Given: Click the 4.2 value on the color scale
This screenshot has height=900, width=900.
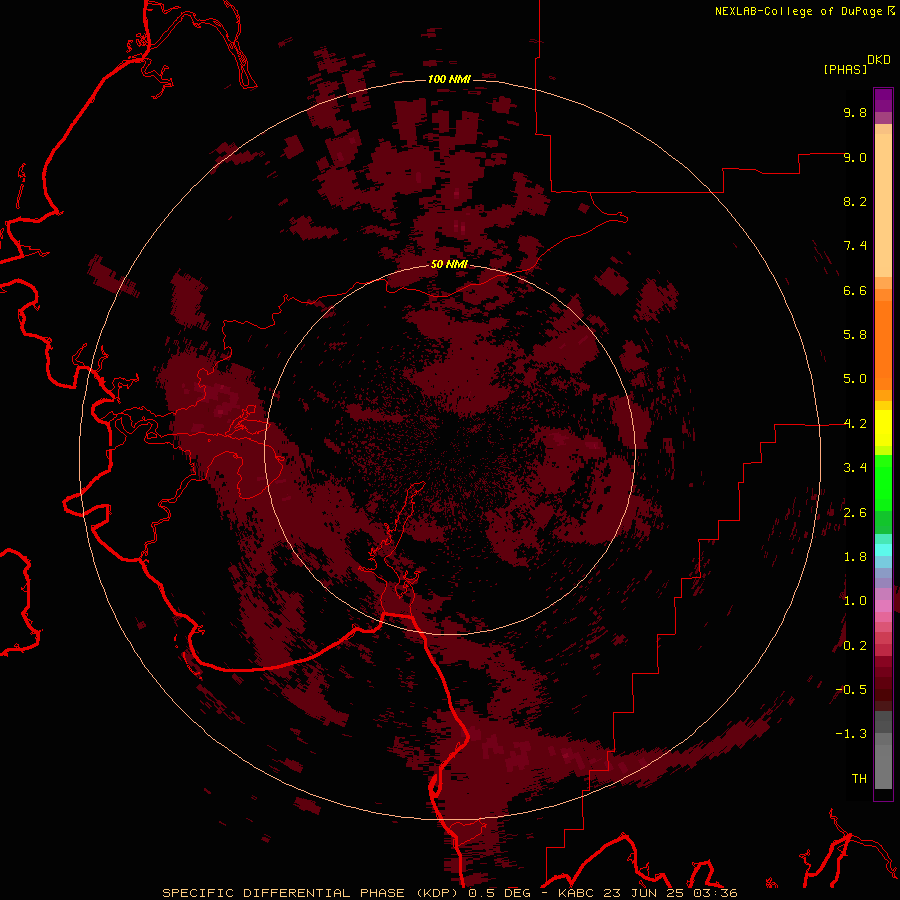Looking at the screenshot, I should (x=855, y=424).
